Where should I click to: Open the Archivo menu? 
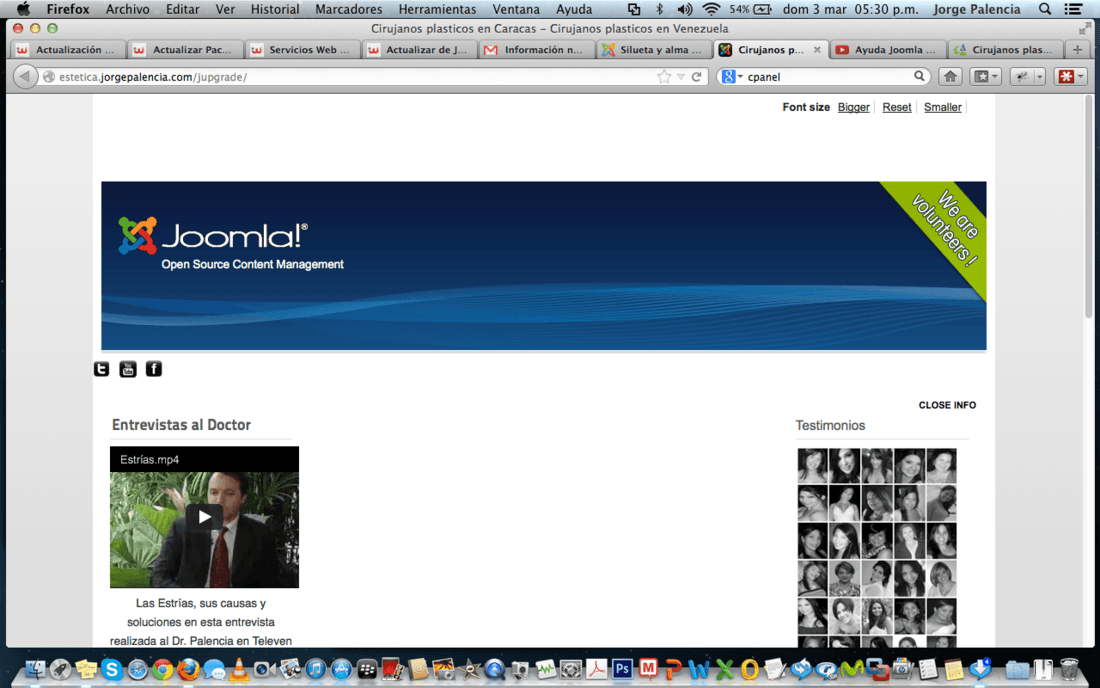coord(127,9)
